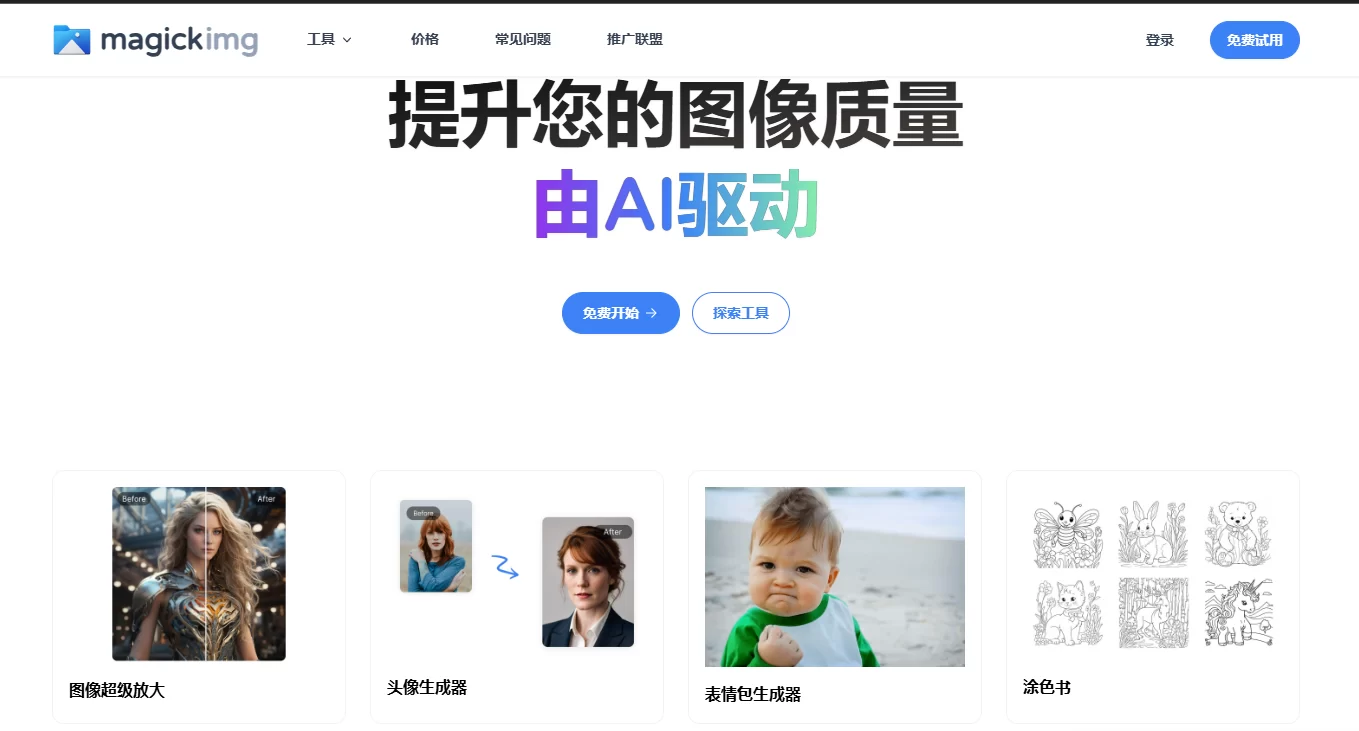
Task: Click the fist-pumping baby meme image
Action: [835, 577]
